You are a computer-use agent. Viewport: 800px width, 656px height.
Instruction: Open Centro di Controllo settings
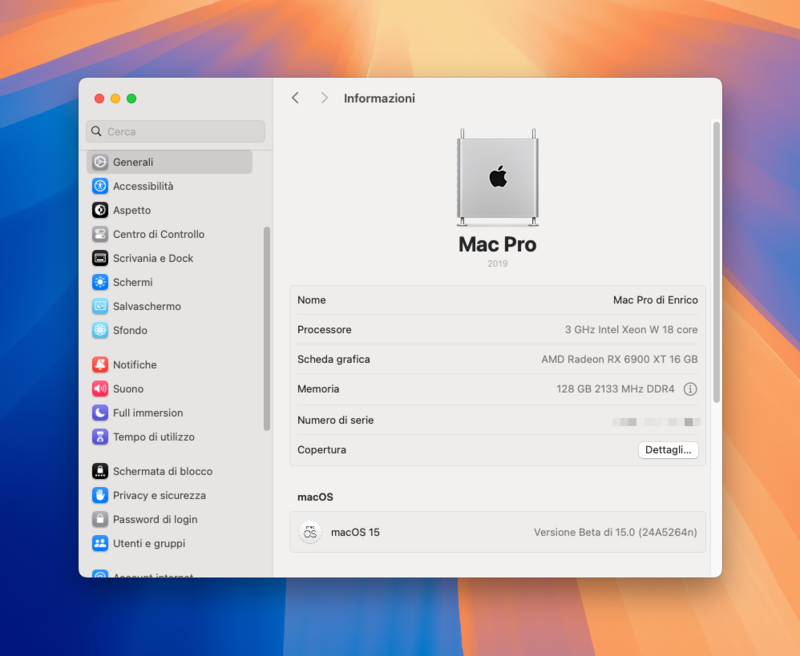point(158,234)
